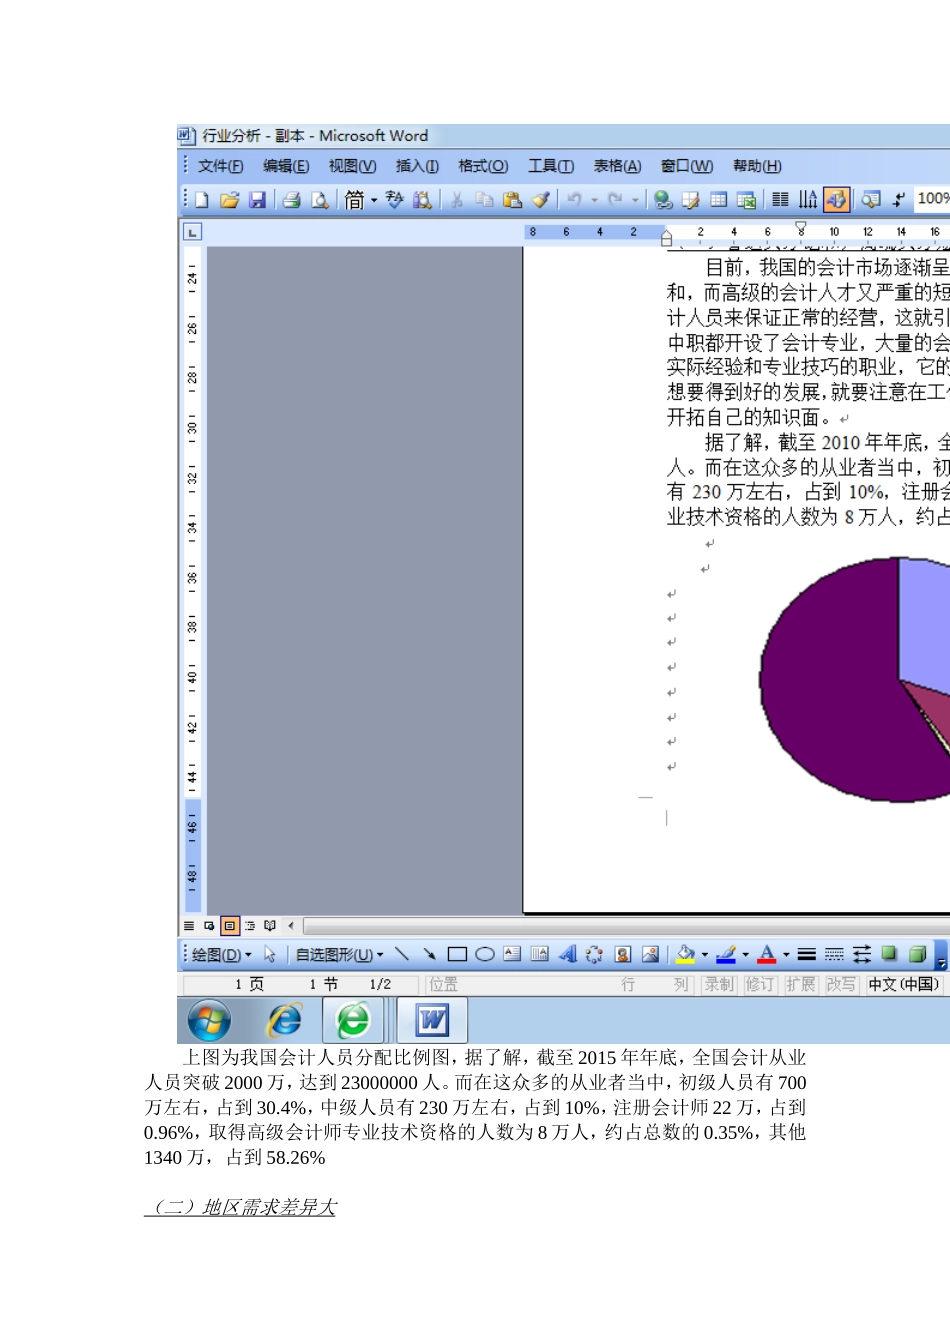Viewport: 950px width, 1344px height.
Task: Switch to Web Layout view
Action: [209, 926]
